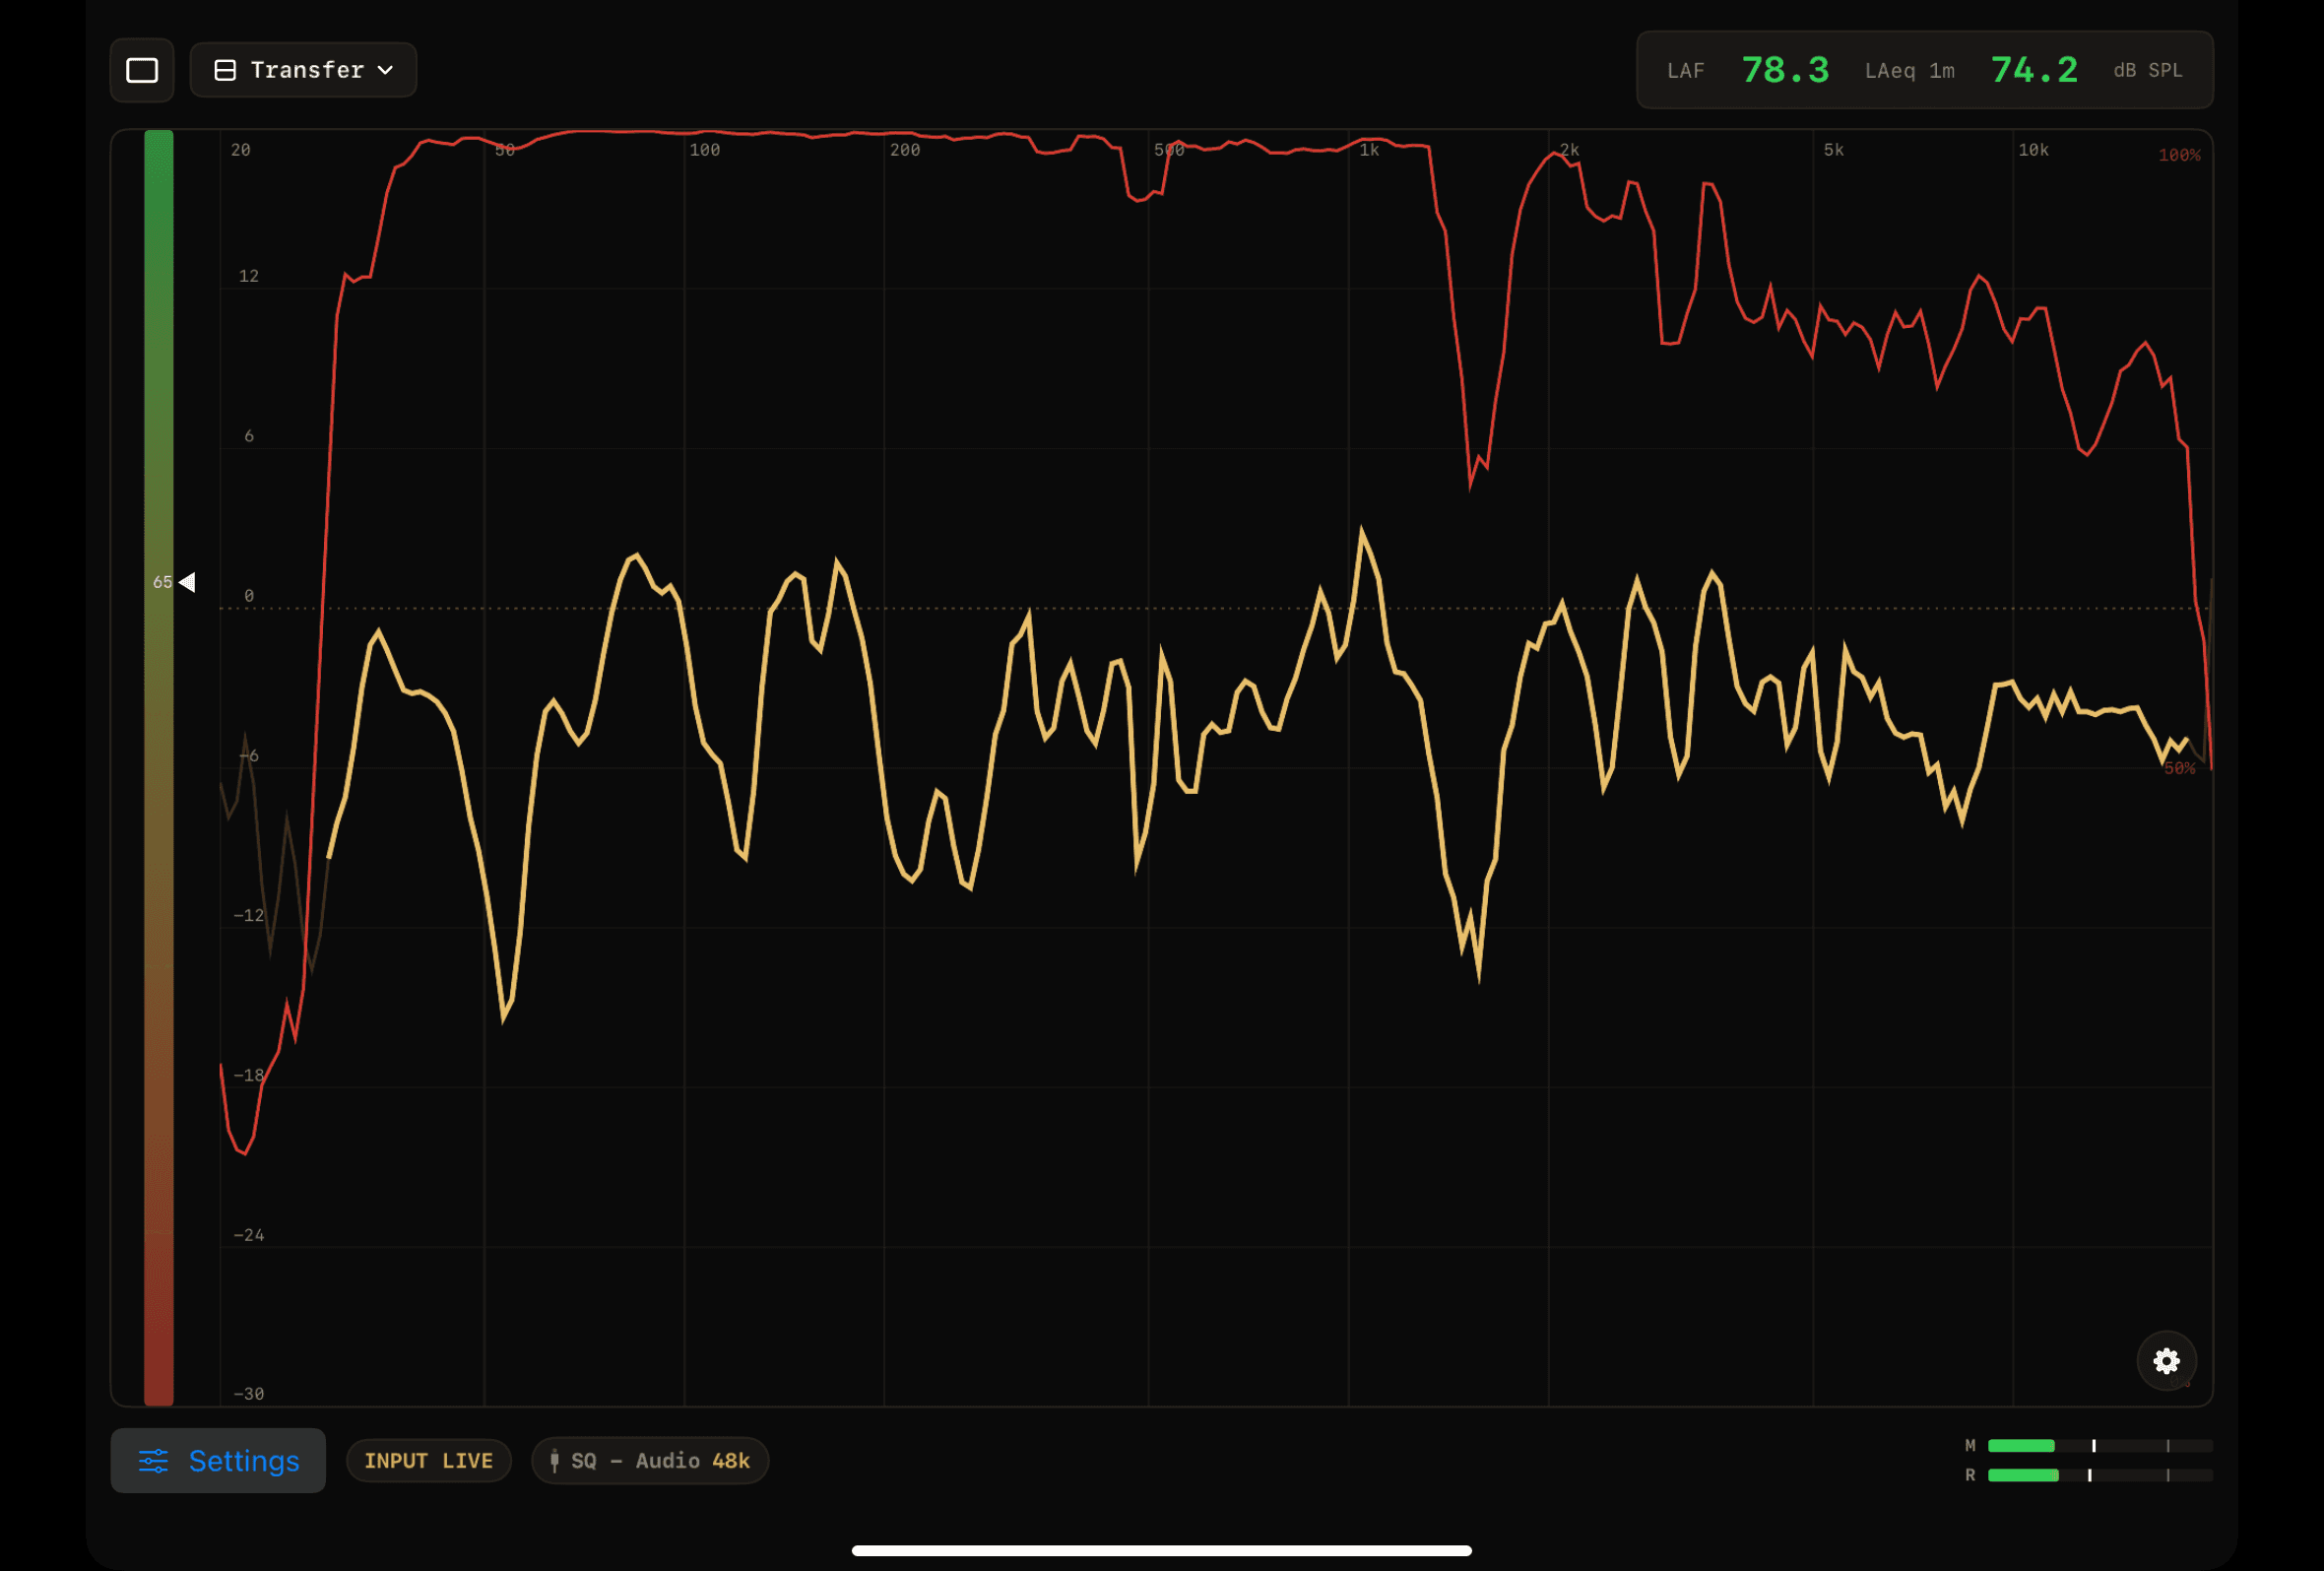The width and height of the screenshot is (2324, 1571).
Task: Open graph options gear icon
Action: tap(2166, 1360)
